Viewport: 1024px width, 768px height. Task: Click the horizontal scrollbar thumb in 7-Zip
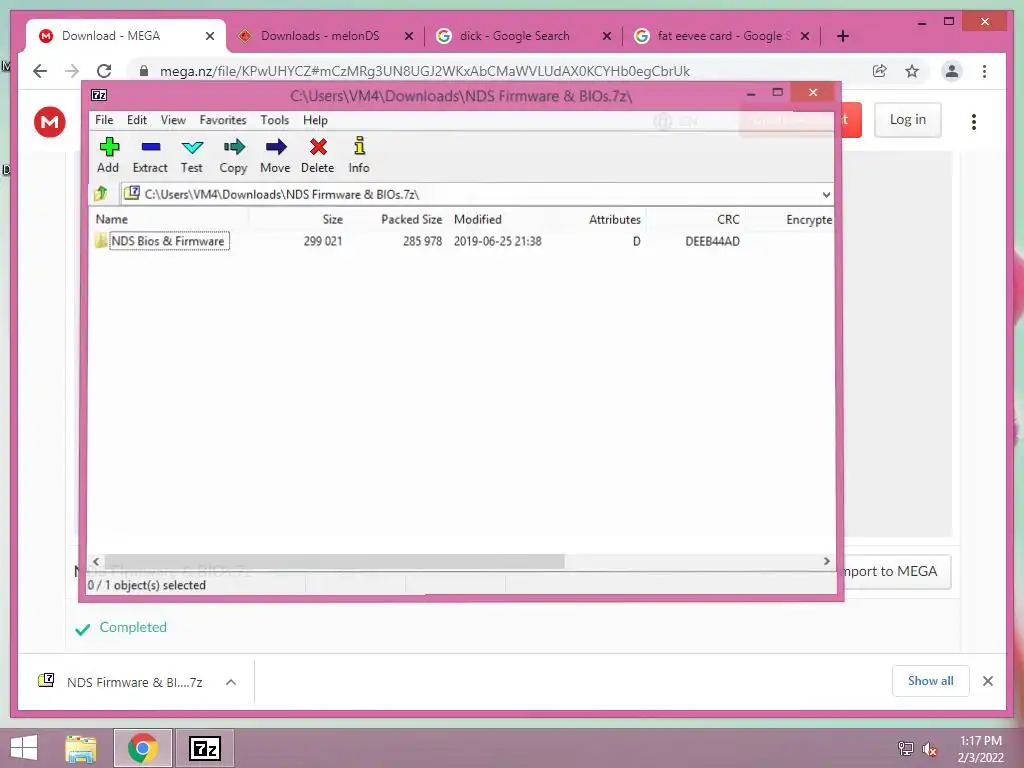click(x=334, y=562)
